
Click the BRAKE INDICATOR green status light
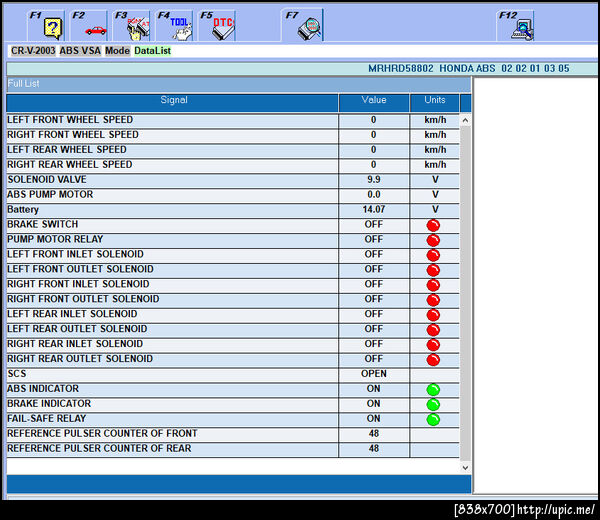pos(433,404)
